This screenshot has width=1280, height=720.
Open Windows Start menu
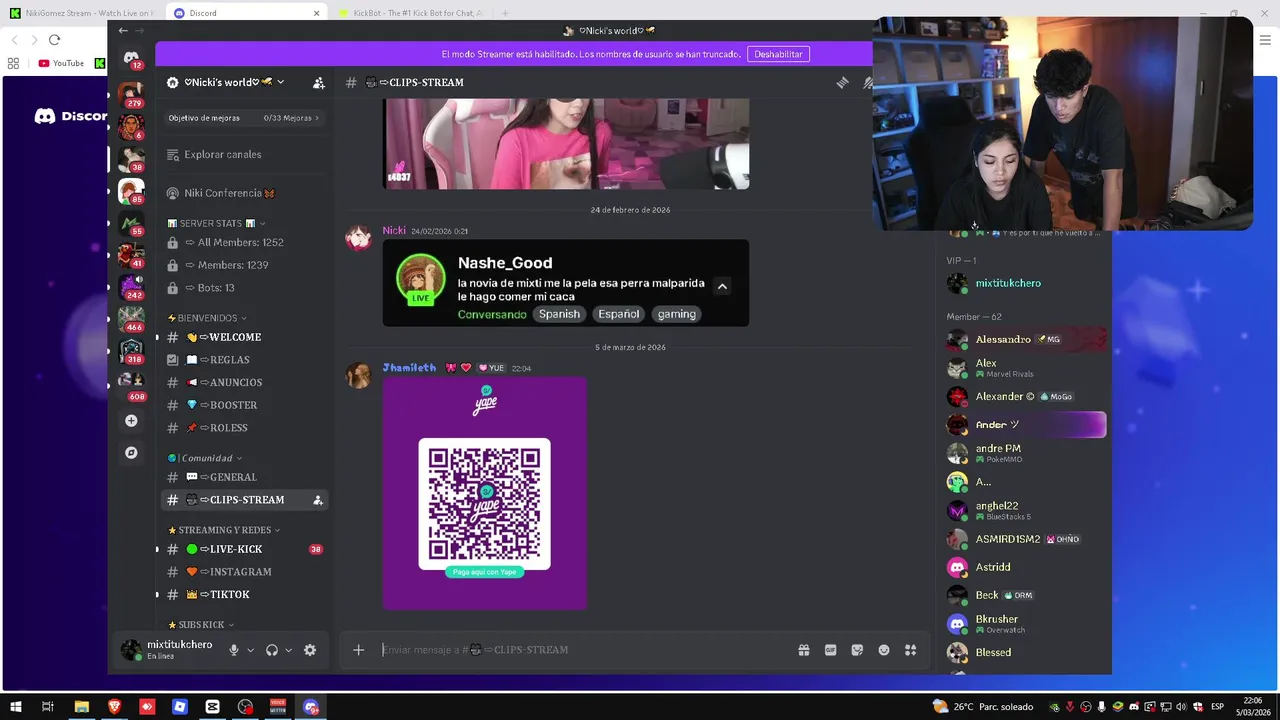click(x=15, y=707)
